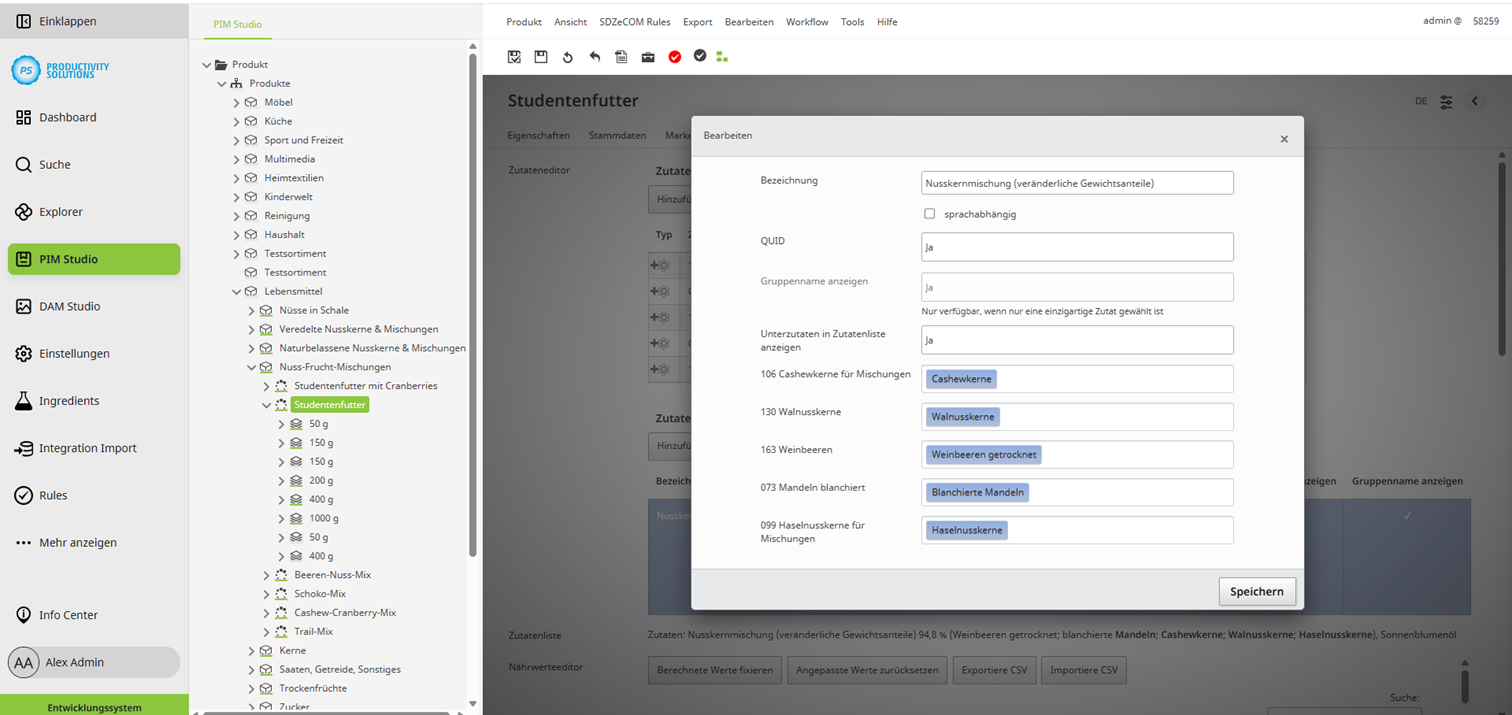Click the Speichern button

1257,591
